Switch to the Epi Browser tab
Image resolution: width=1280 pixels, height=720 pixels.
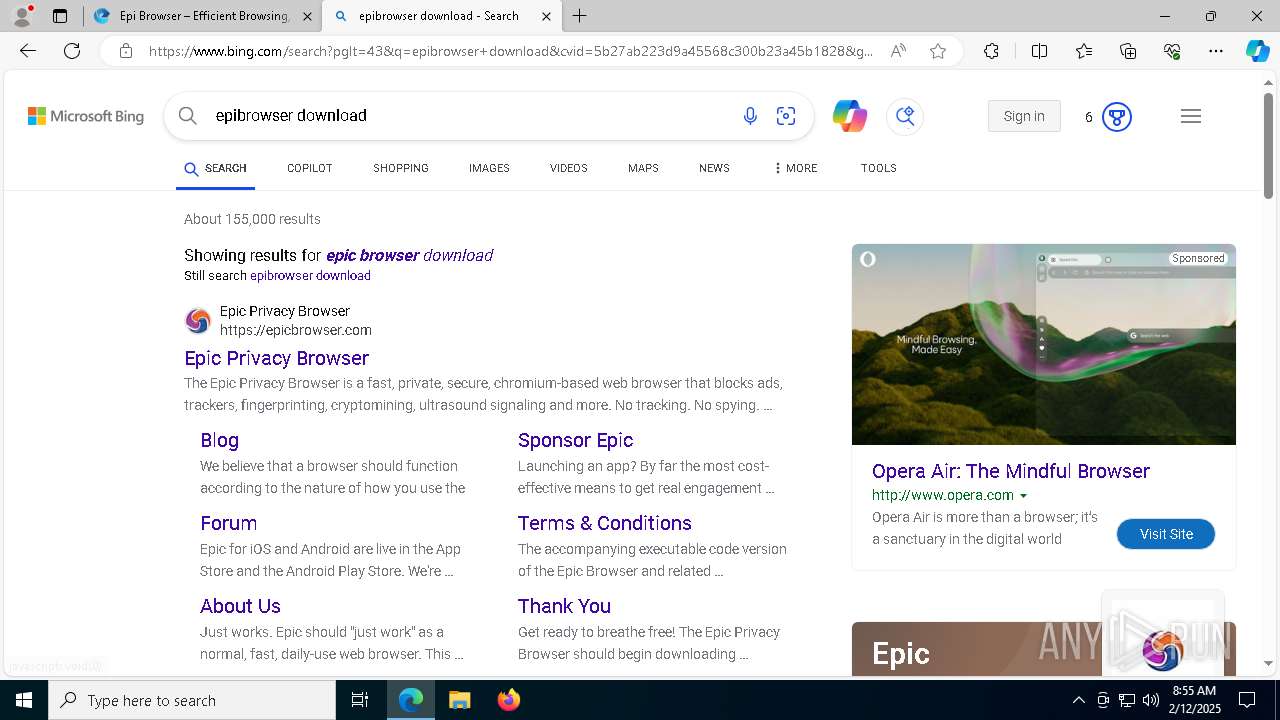203,16
